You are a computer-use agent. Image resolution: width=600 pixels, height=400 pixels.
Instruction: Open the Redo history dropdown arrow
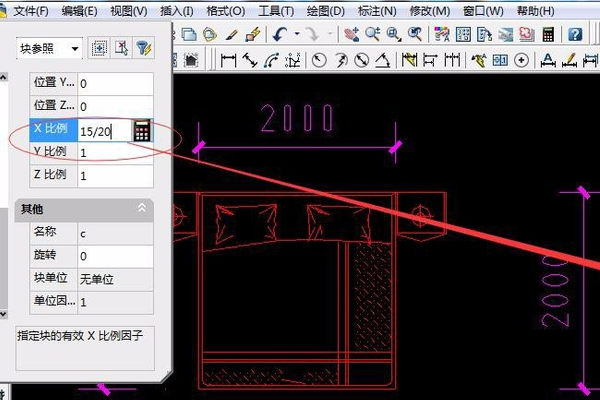tap(330, 34)
